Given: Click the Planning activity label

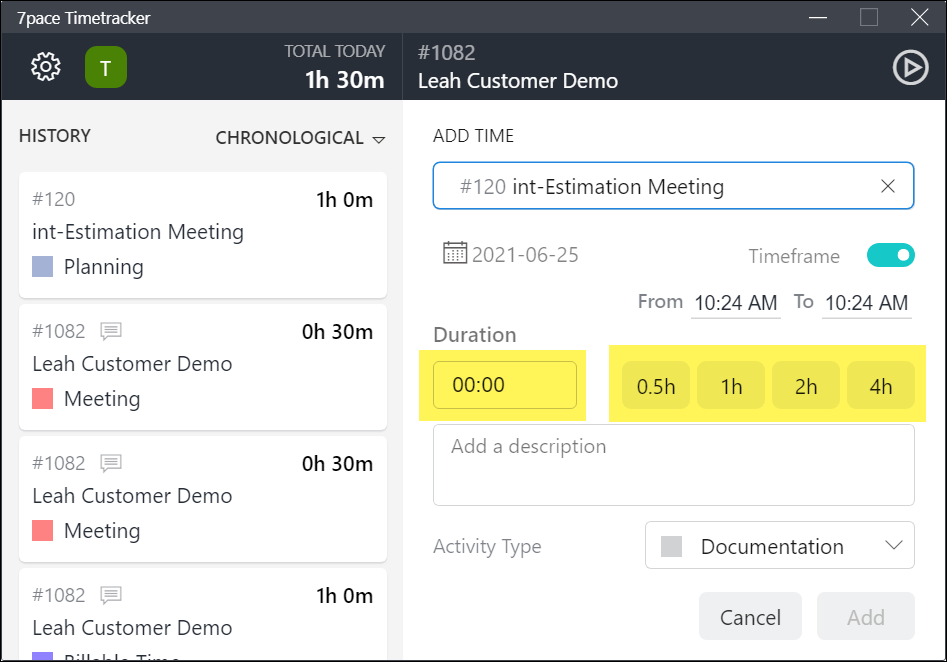Looking at the screenshot, I should click(104, 266).
